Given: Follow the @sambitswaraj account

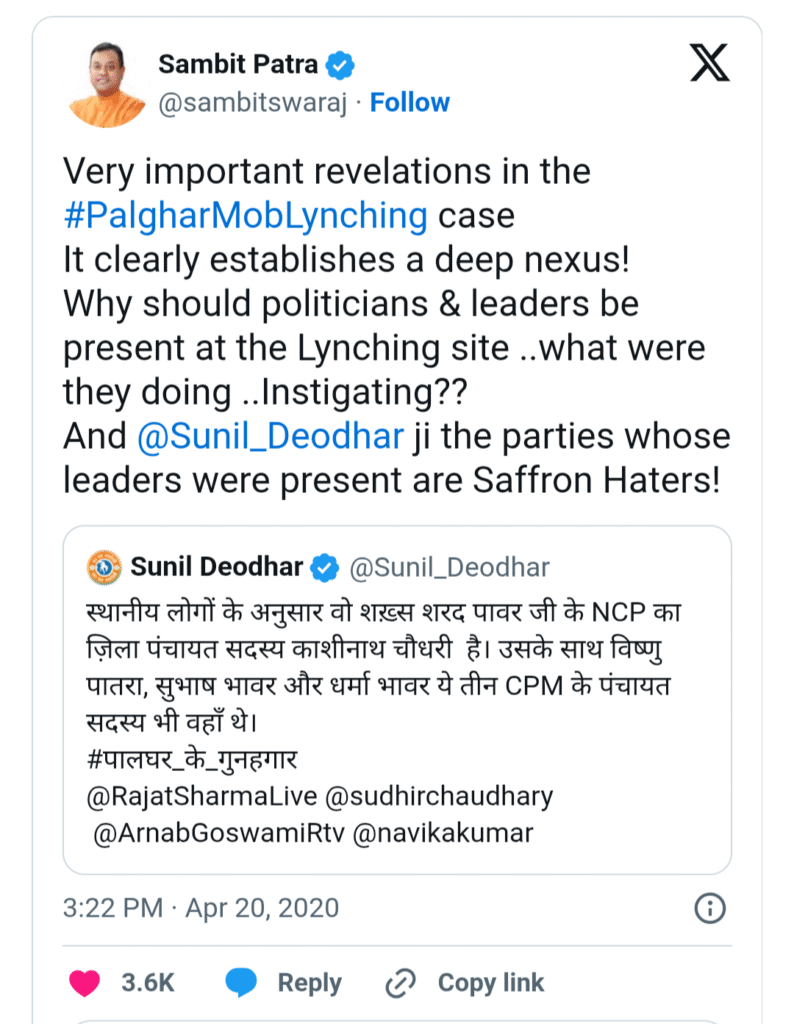Looking at the screenshot, I should (410, 103).
